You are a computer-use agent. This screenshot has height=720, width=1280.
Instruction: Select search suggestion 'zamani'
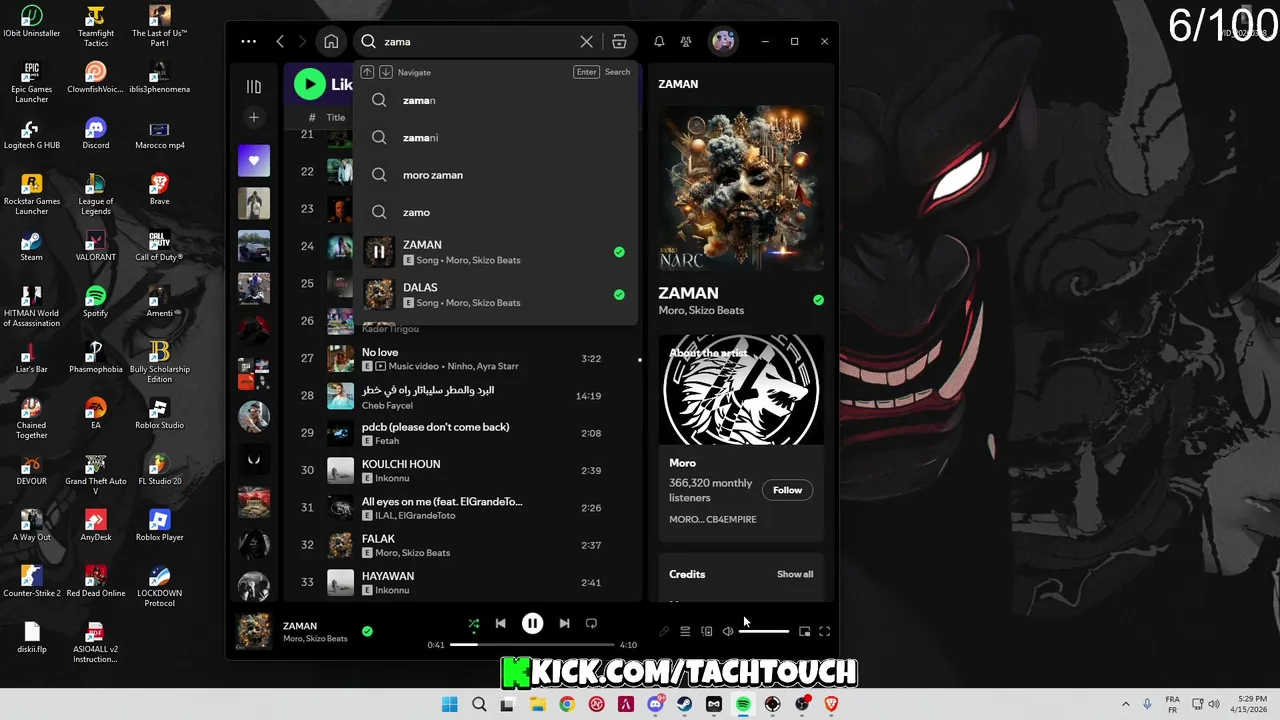(x=495, y=137)
